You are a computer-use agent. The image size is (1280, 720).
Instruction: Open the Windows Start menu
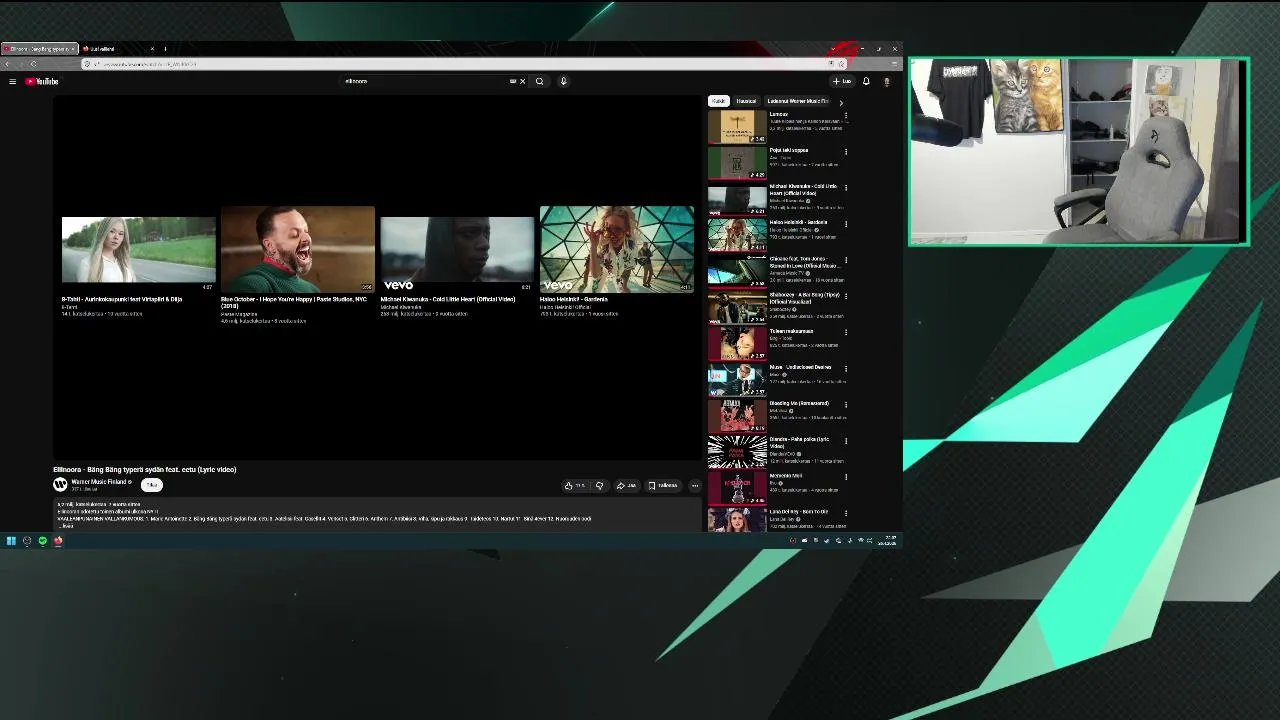click(11, 541)
